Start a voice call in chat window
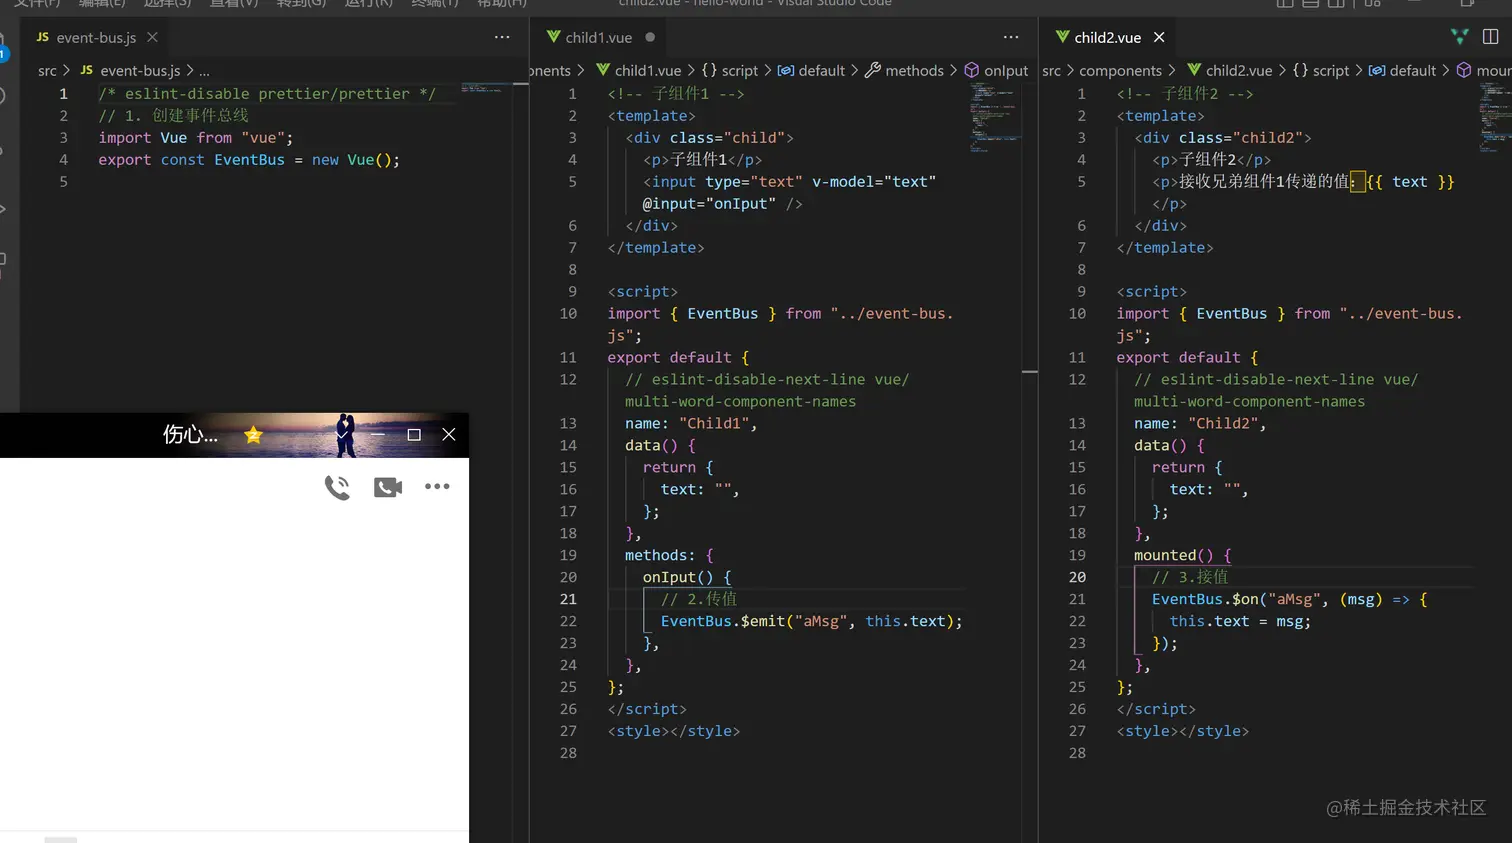The height and width of the screenshot is (843, 1512). tap(337, 487)
